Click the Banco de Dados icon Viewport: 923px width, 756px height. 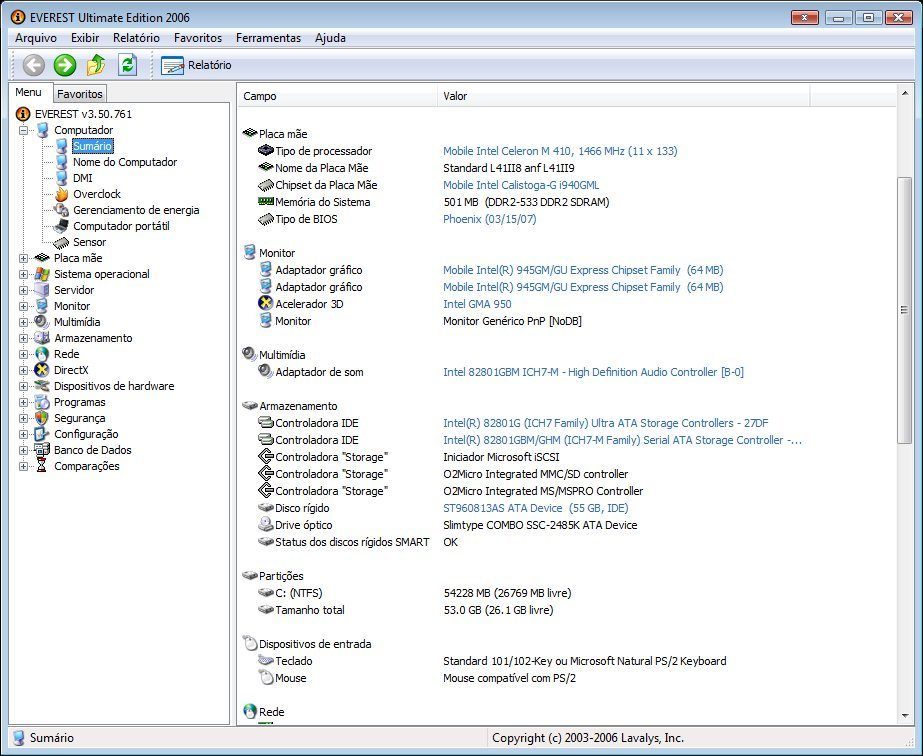point(42,450)
